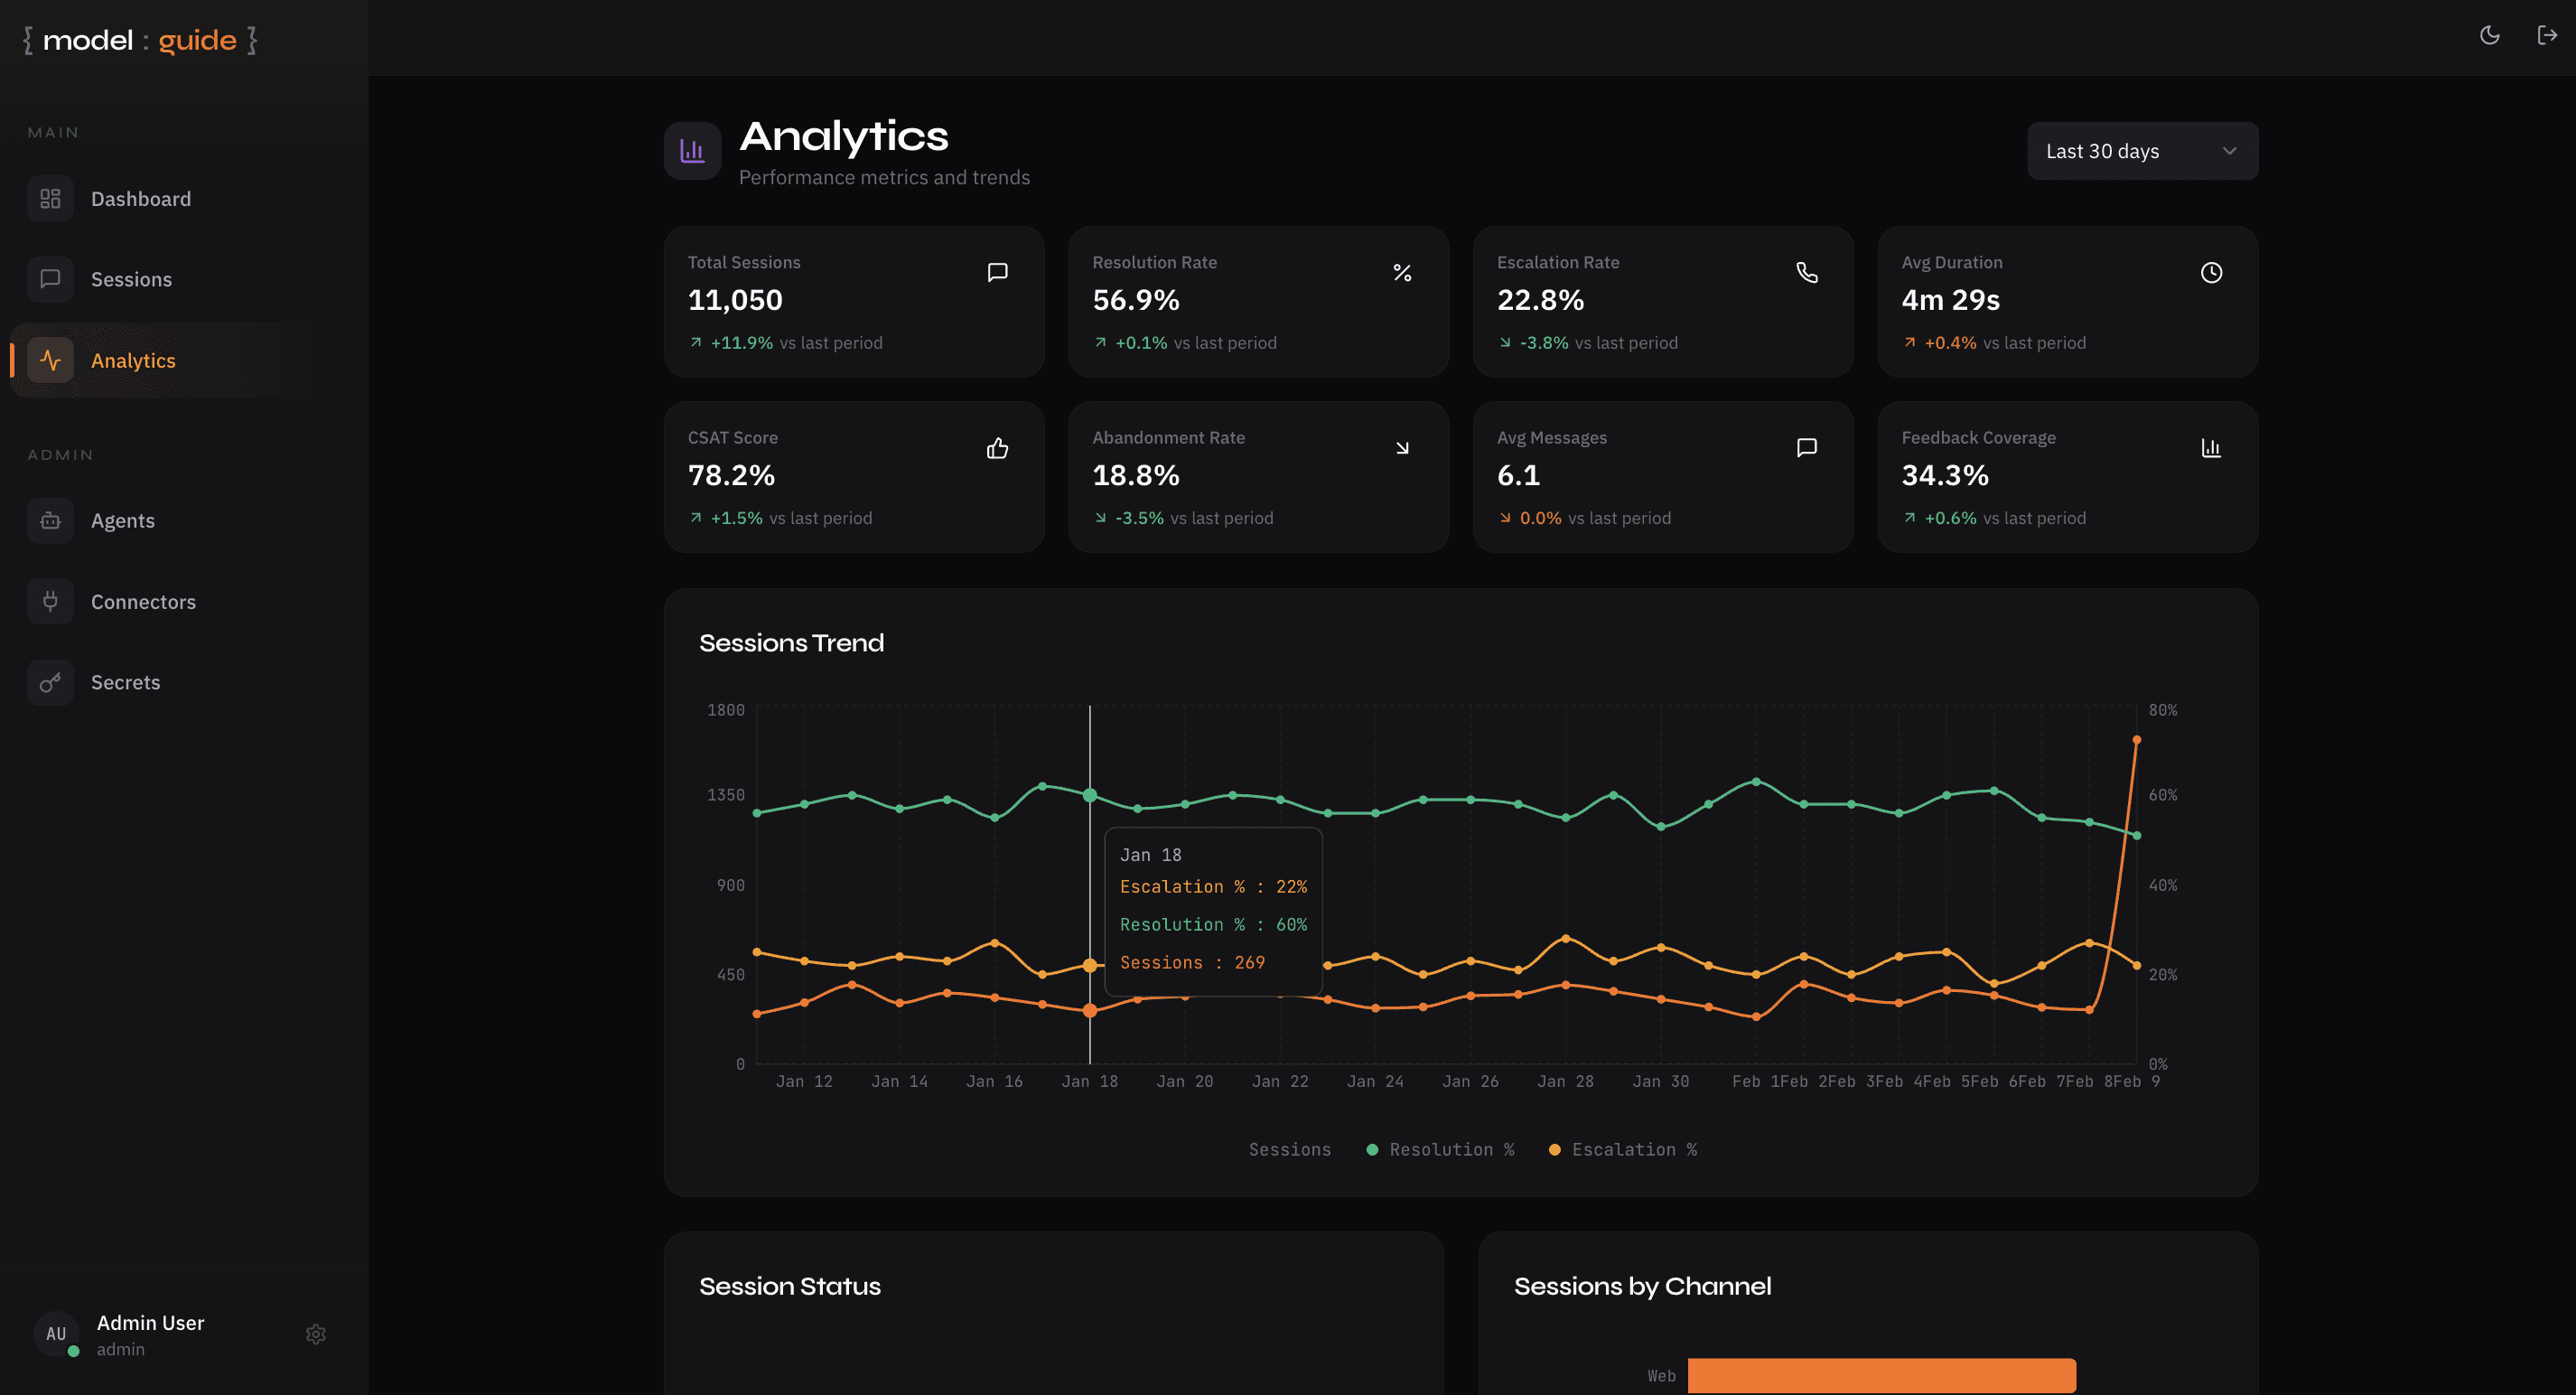The image size is (2576, 1395).
Task: Toggle Resolution % series in legend
Action: pos(1440,1150)
